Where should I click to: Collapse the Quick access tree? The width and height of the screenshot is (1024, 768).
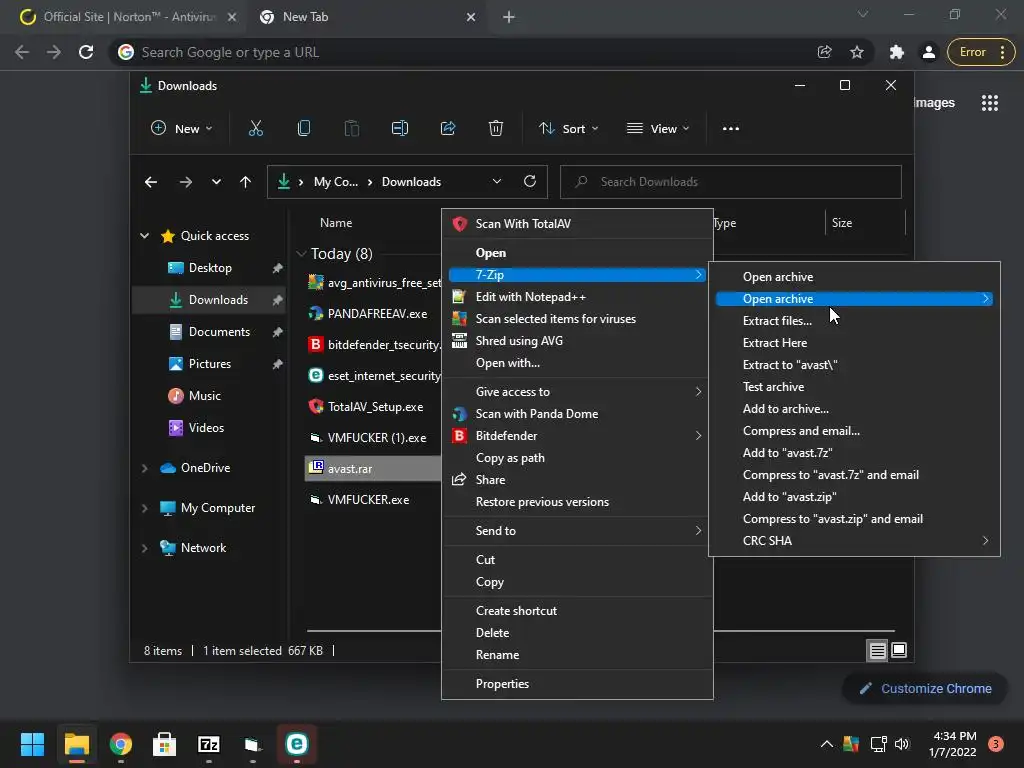tap(144, 236)
